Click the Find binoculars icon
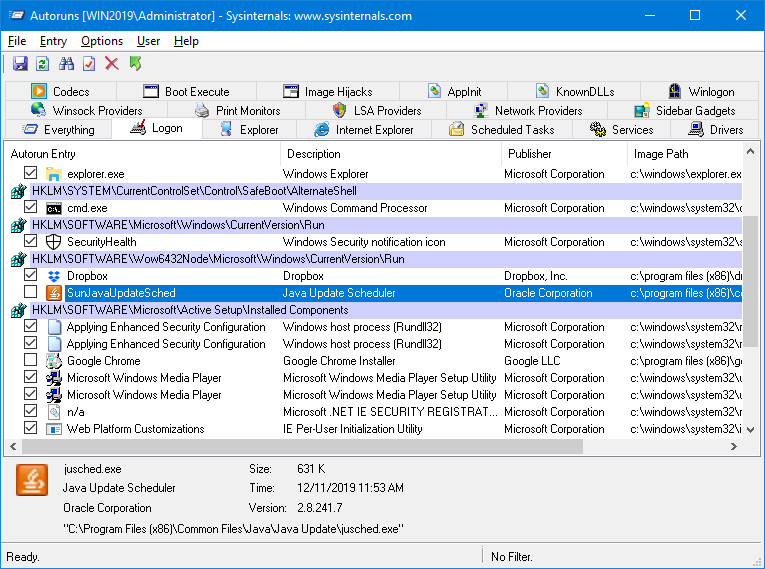Viewport: 765px width, 569px height. pyautogui.click(x=66, y=64)
